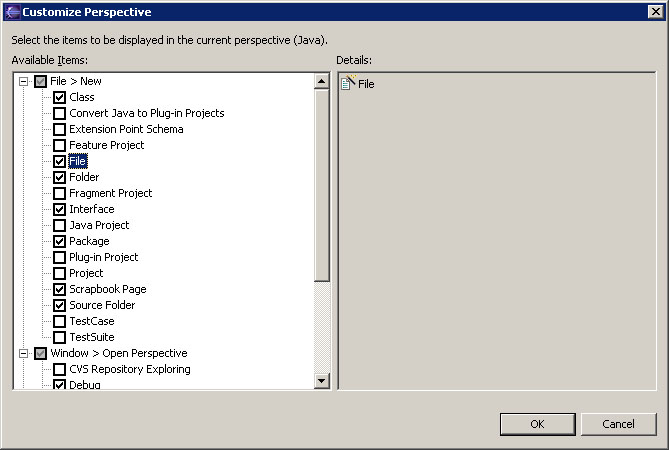Select the 'TestSuite' row label
The height and width of the screenshot is (450, 669).
(x=92, y=337)
